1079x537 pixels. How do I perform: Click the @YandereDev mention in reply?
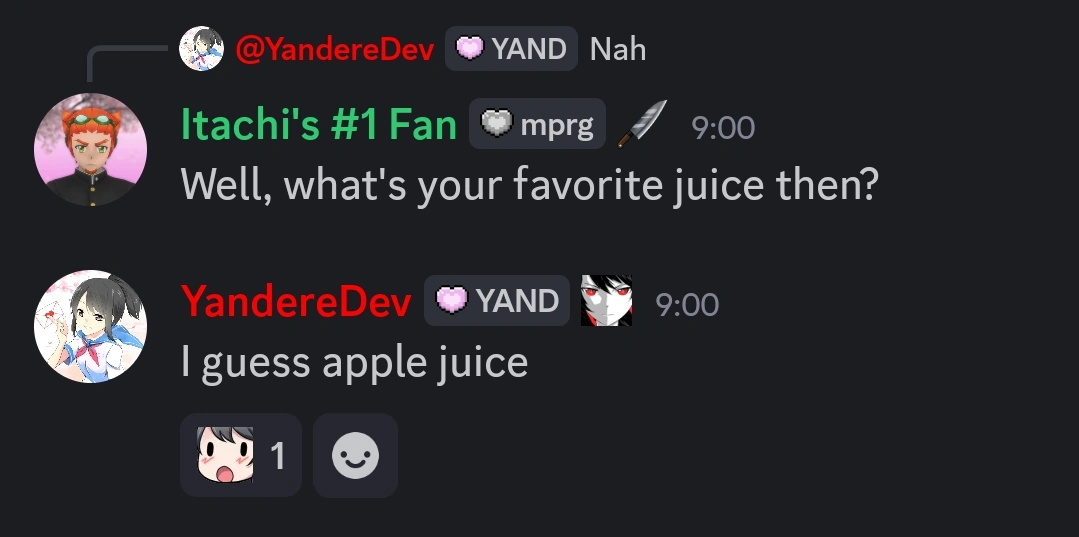[x=335, y=49]
